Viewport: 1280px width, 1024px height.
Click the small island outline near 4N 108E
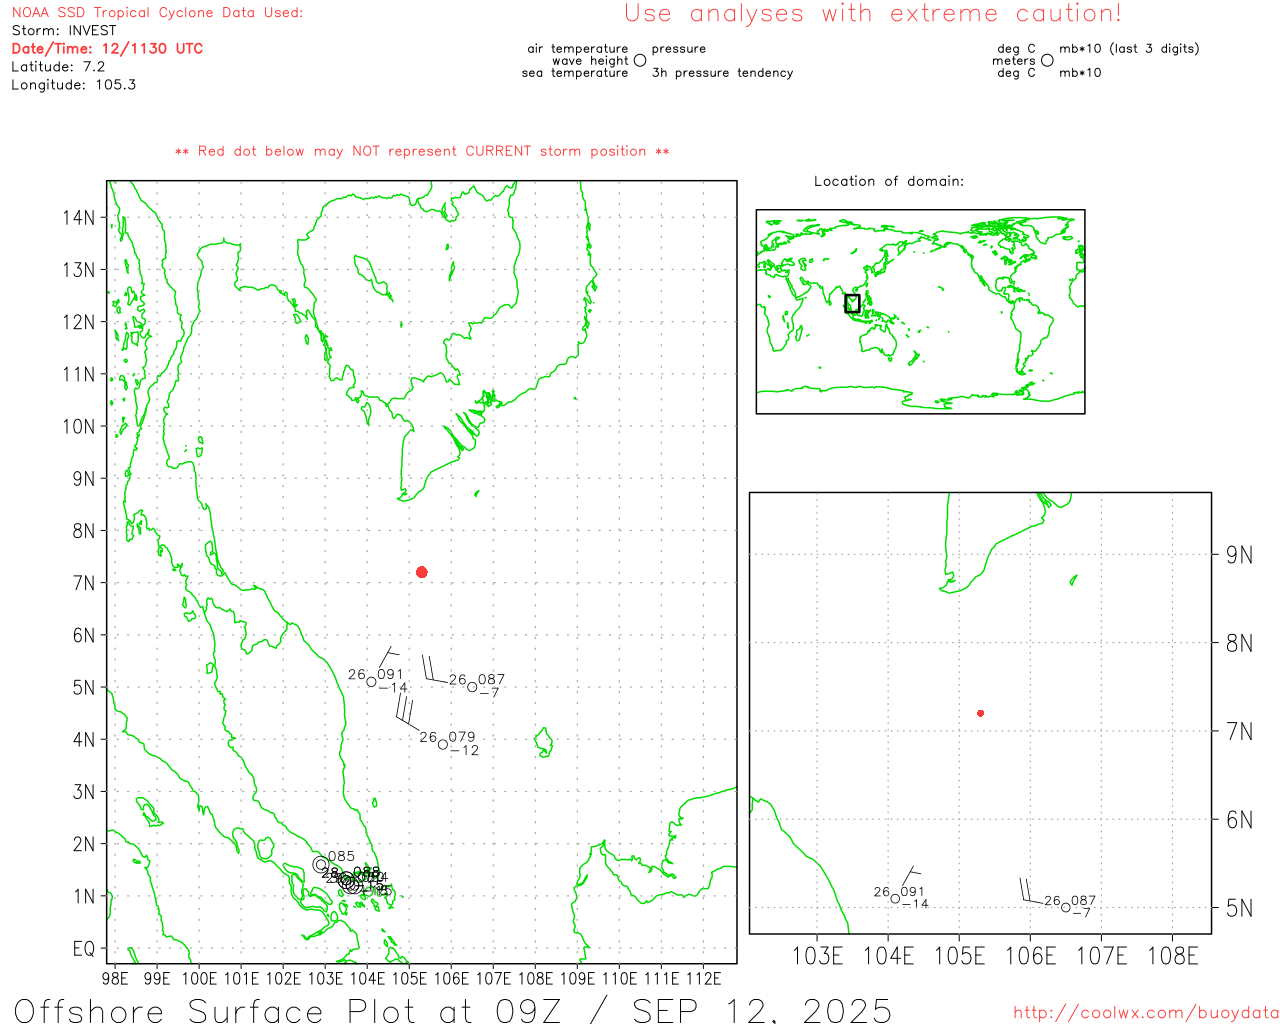coord(543,742)
